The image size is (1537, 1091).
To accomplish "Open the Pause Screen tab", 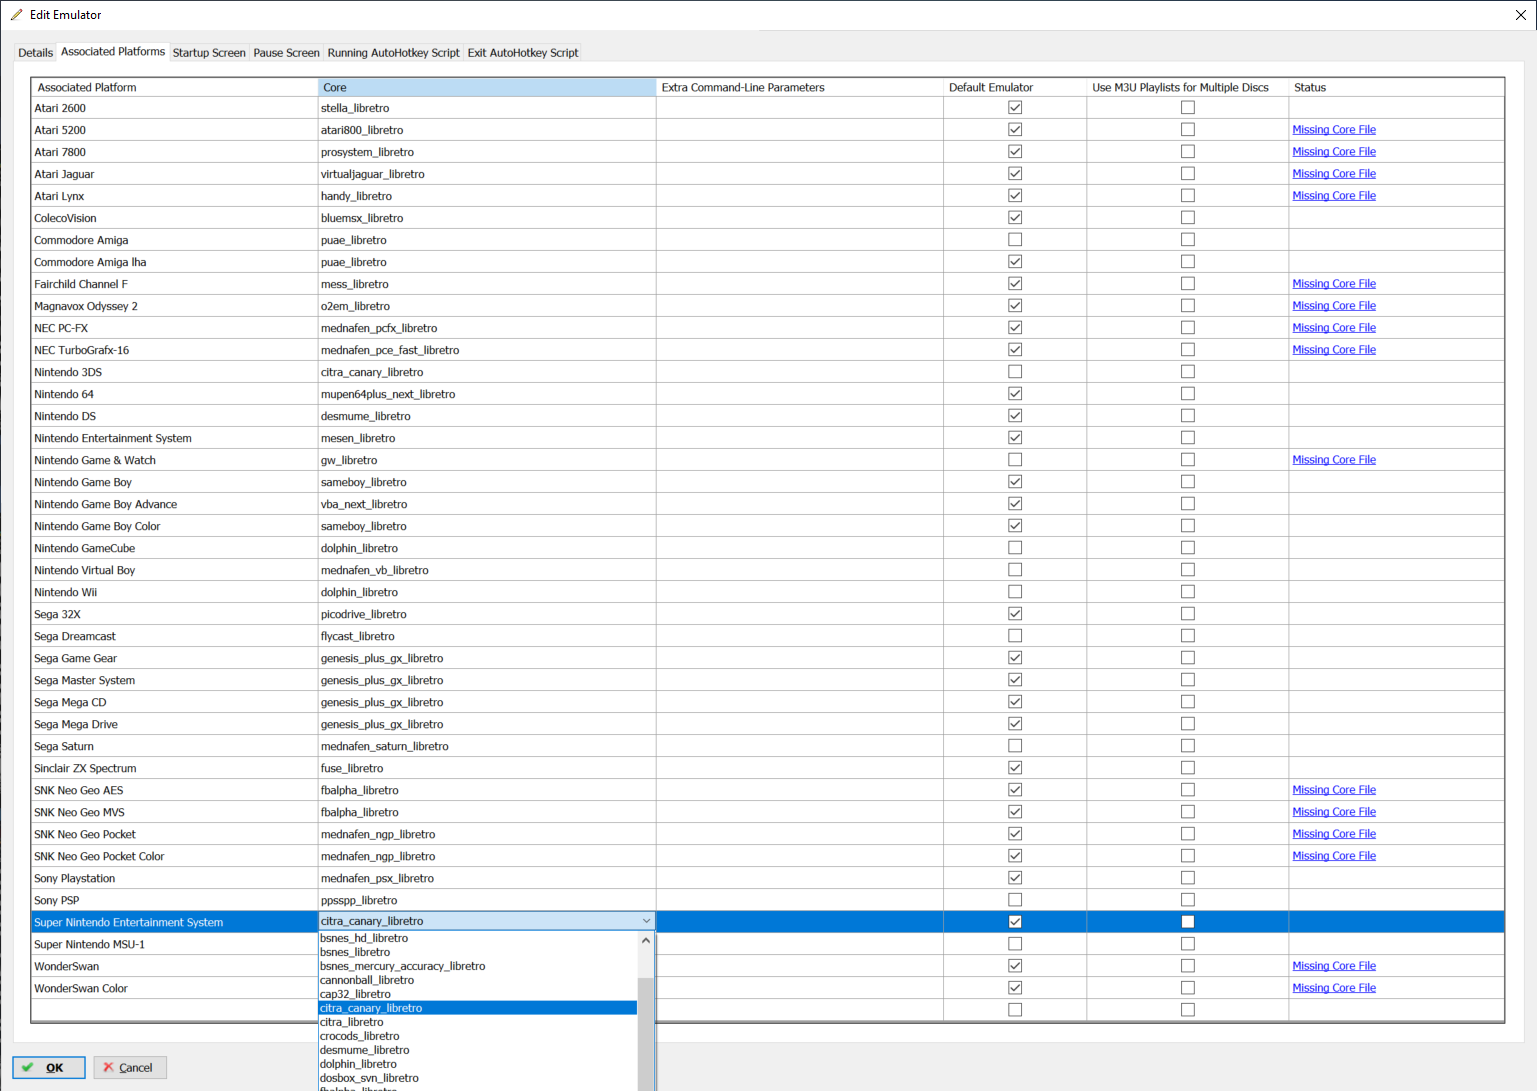I will click(286, 53).
